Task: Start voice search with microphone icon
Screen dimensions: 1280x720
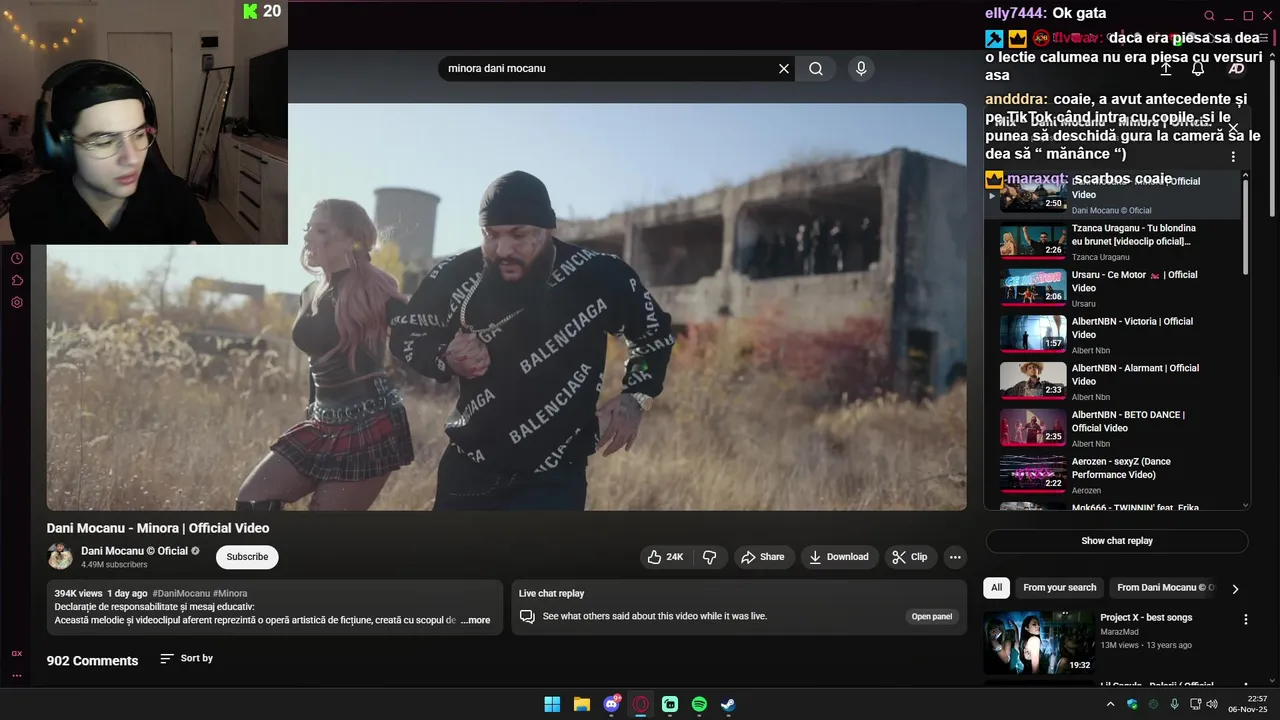Action: tap(861, 69)
